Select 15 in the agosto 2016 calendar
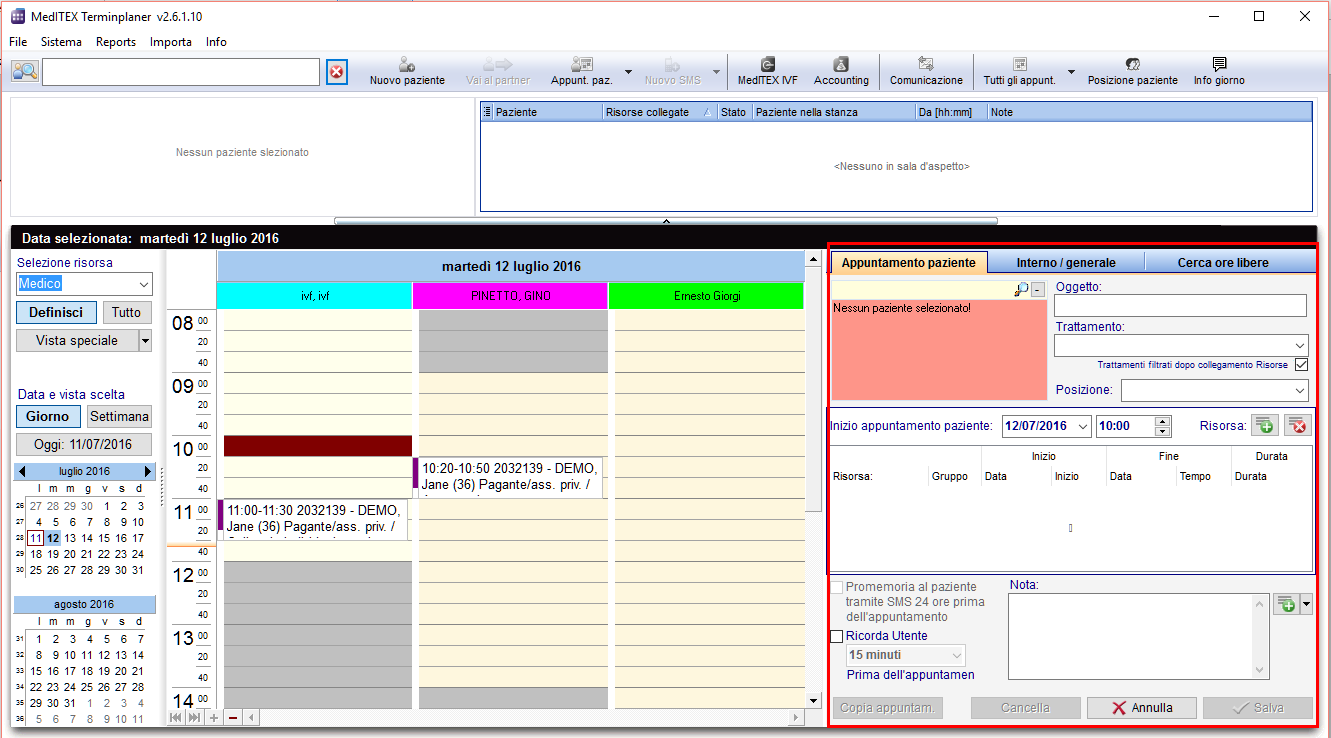This screenshot has width=1331, height=738. coord(37,671)
